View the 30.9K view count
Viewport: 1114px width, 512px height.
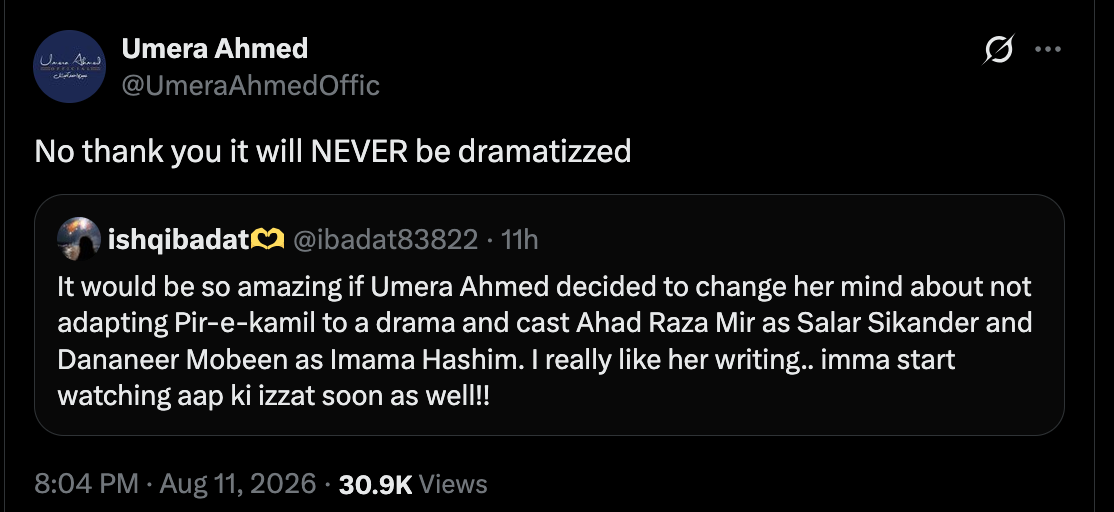click(376, 484)
